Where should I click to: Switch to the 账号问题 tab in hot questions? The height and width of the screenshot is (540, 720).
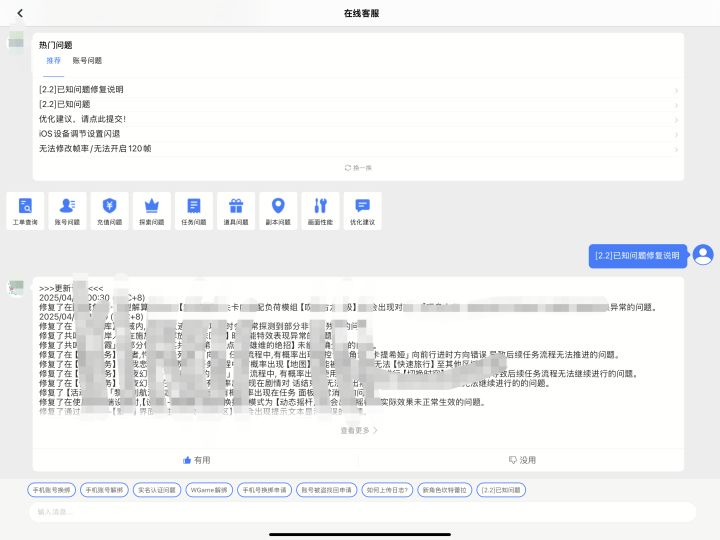(x=87, y=61)
